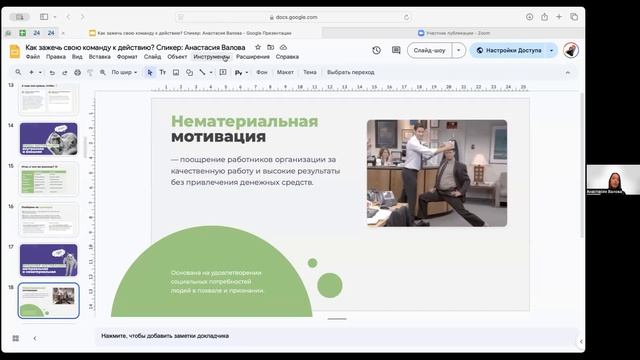The image size is (640, 360).
Task: Select the Office photo on the slide
Action: click(x=437, y=173)
